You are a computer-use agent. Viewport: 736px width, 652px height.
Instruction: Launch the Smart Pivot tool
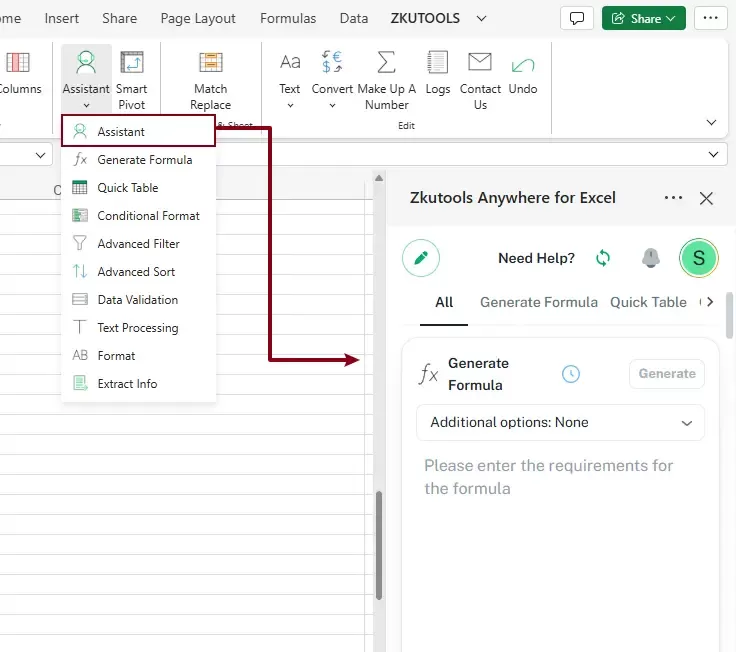[x=131, y=79]
